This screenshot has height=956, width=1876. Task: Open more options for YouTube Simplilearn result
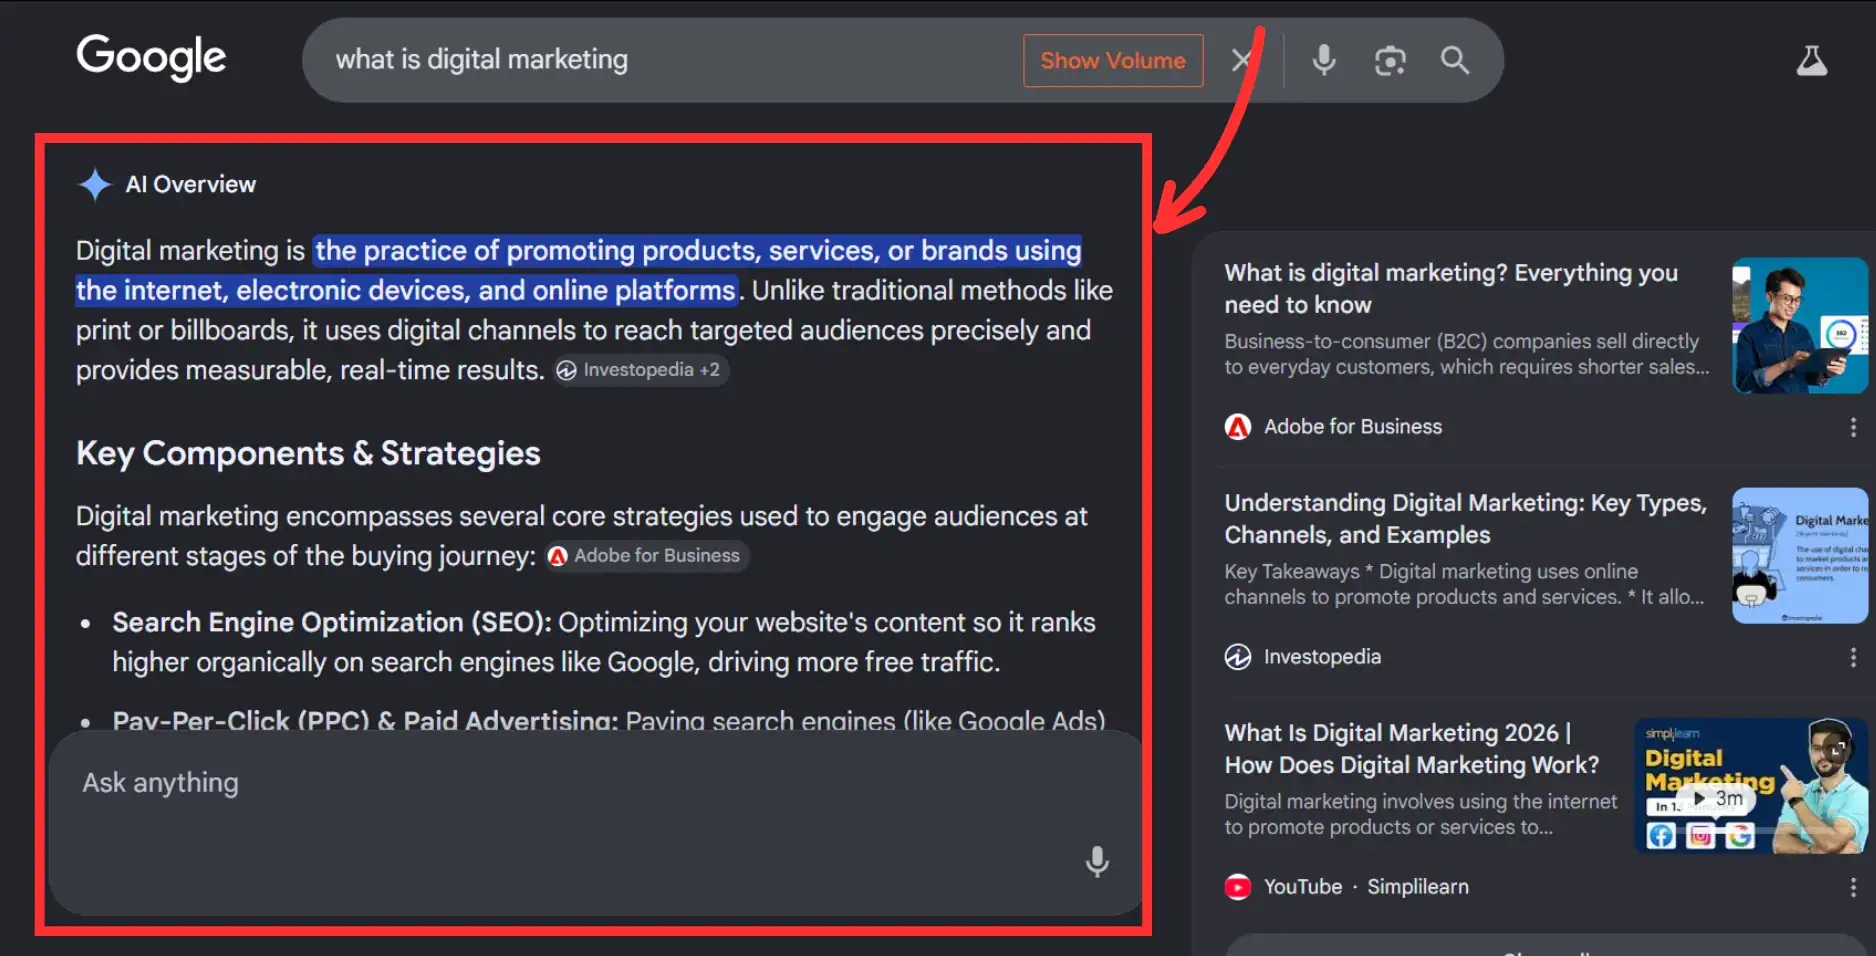[1853, 887]
